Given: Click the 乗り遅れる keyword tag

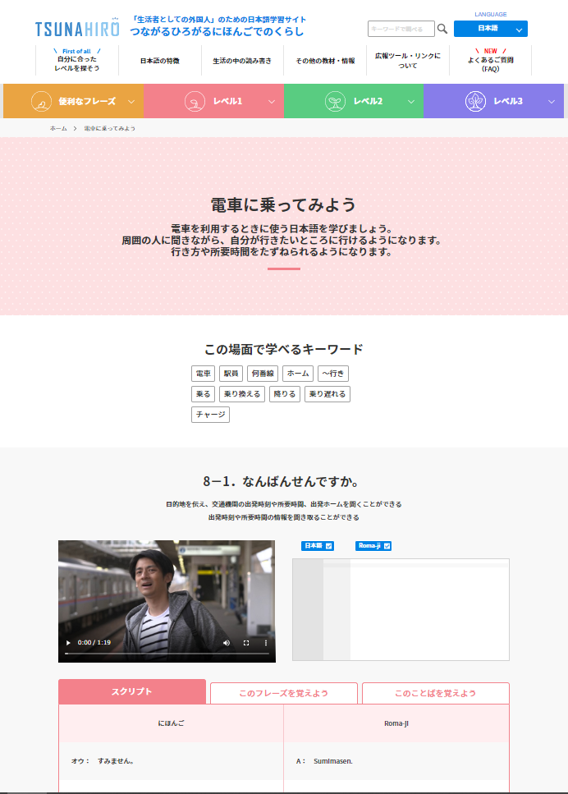Looking at the screenshot, I should click(x=328, y=394).
